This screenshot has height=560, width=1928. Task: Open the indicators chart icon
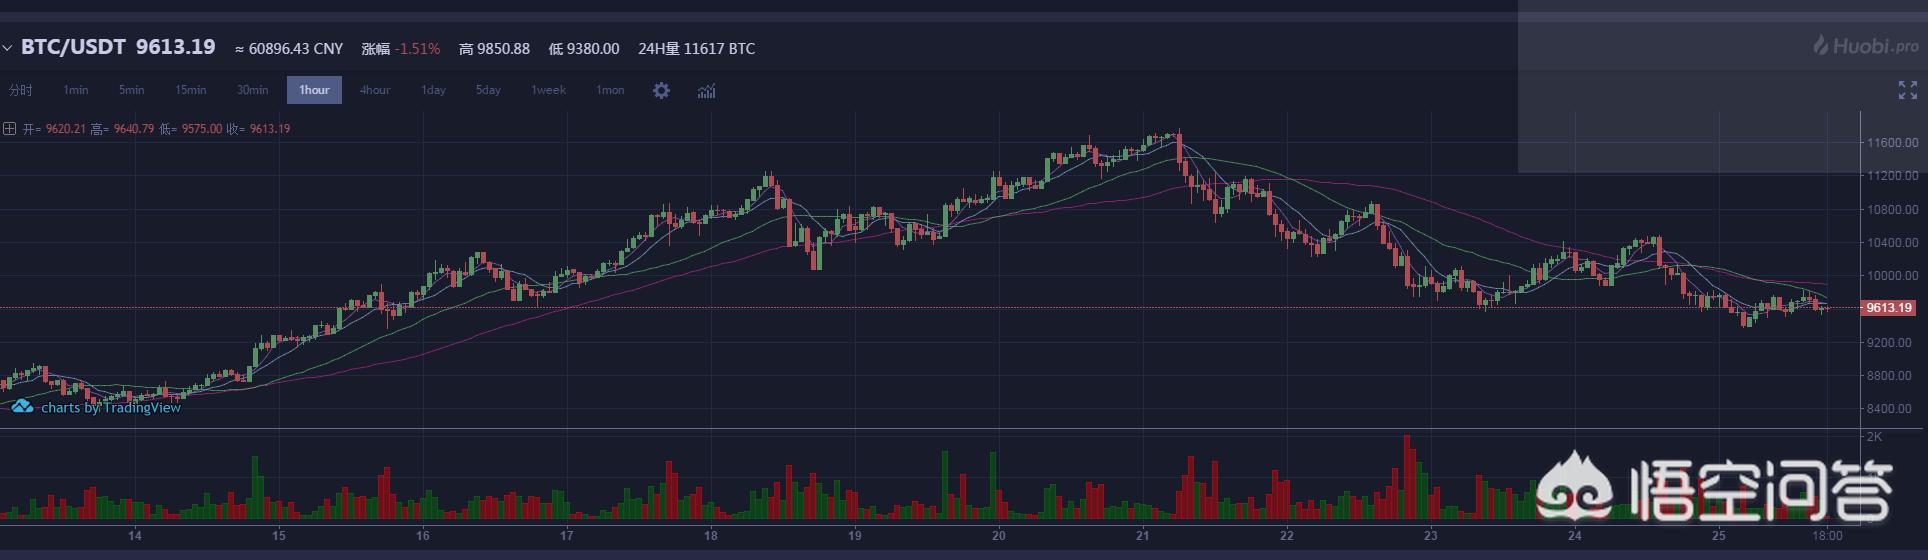coord(706,90)
